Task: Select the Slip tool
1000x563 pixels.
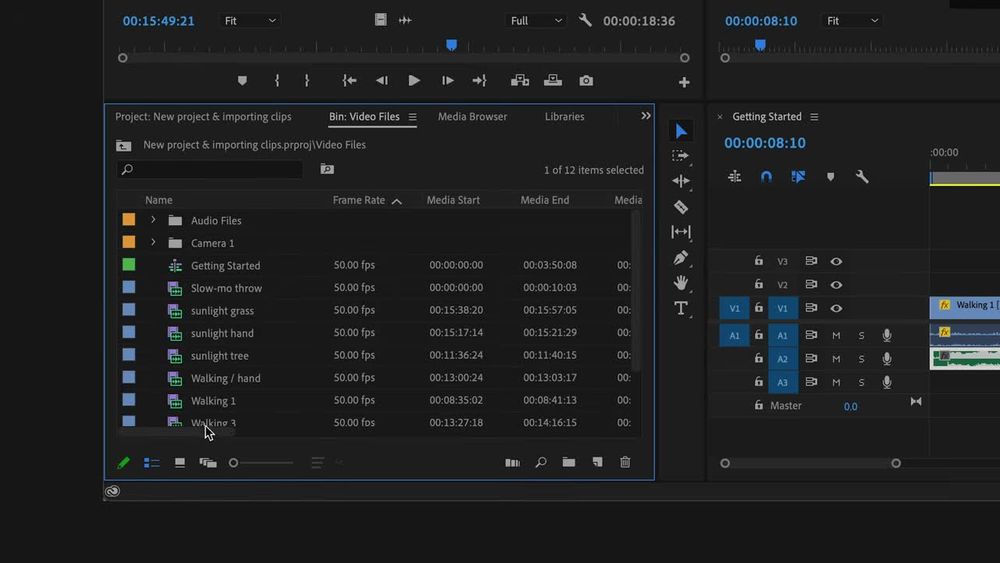Action: coord(680,232)
